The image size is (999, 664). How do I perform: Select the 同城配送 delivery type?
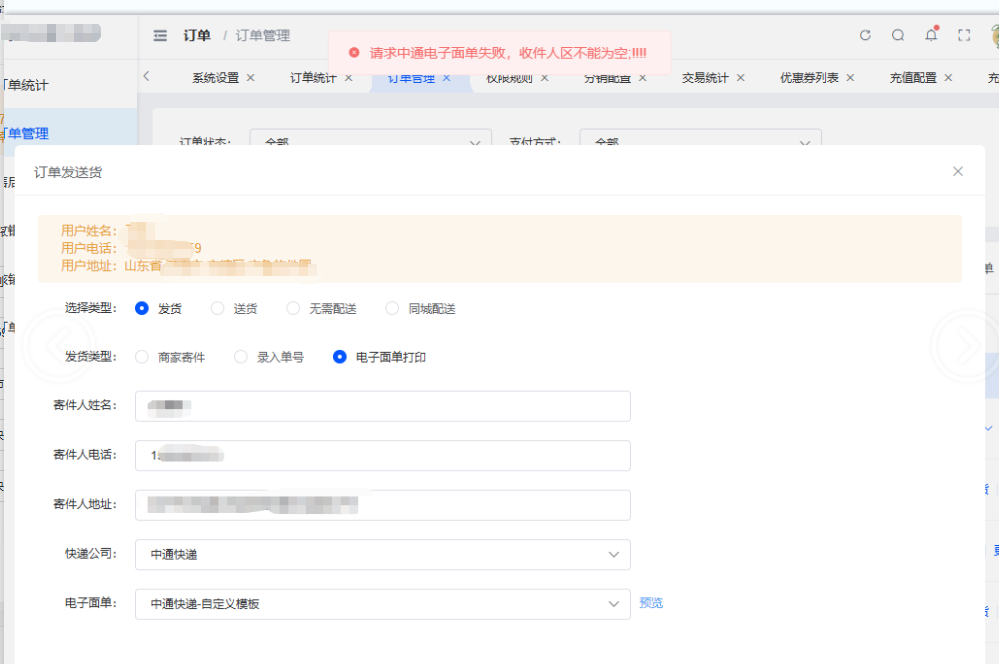(x=392, y=309)
